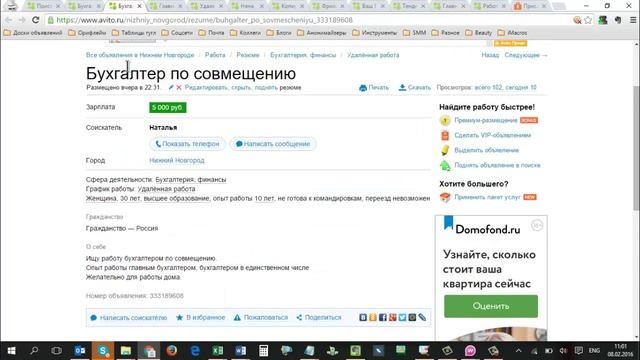The image size is (640, 360).
Task: Click the pencil edit icon beside Редактировать
Action: pos(171,87)
